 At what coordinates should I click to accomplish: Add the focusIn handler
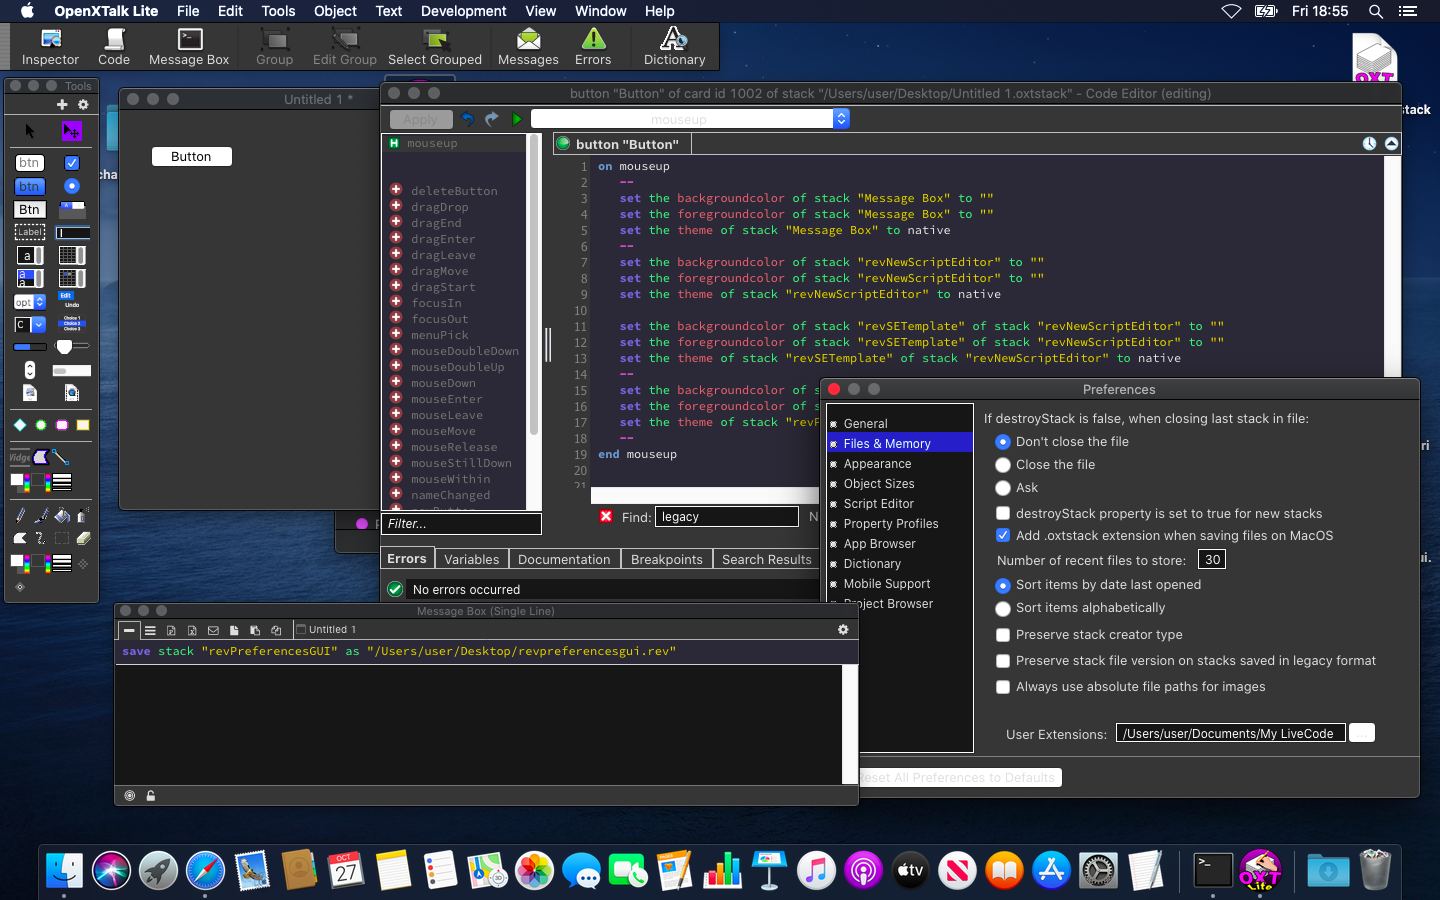[396, 302]
